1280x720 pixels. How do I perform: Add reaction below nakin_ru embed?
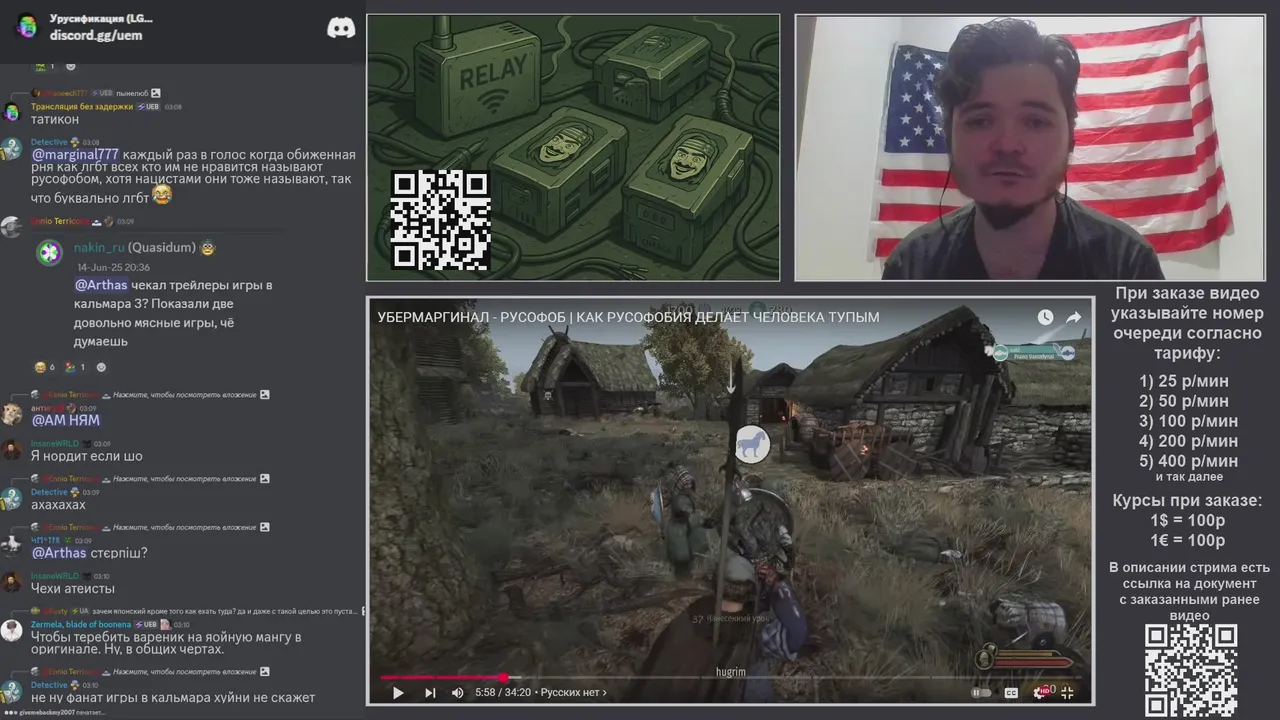point(101,367)
